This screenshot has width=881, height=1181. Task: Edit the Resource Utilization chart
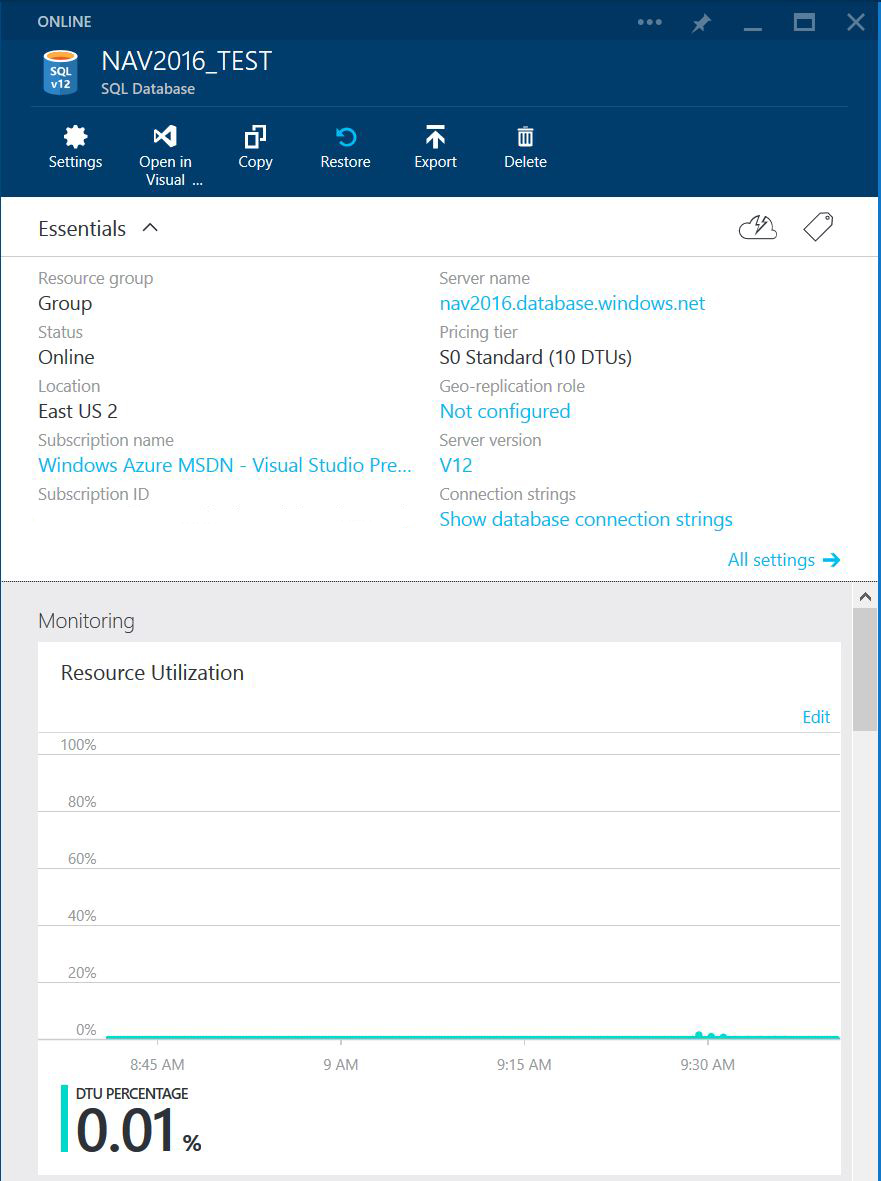click(816, 717)
